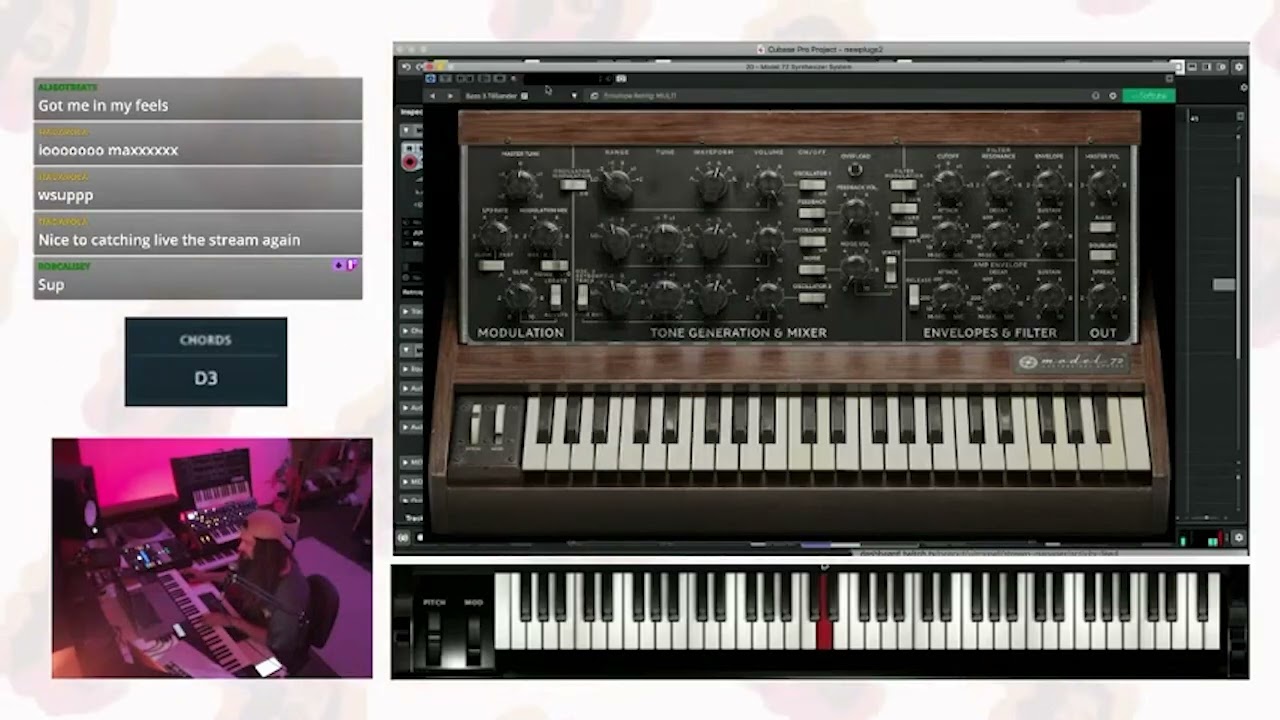The width and height of the screenshot is (1280, 720).
Task: Click the filter Cutoff knob
Action: 948,184
